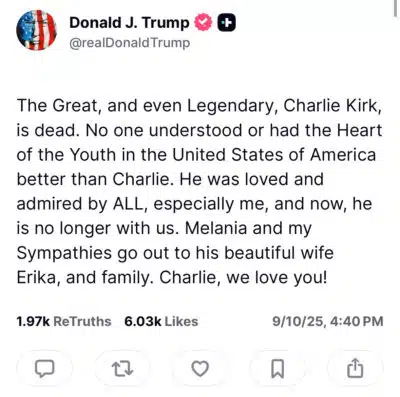ReTruth this post with the arrows icon
This screenshot has width=400, height=397.
[122, 369]
